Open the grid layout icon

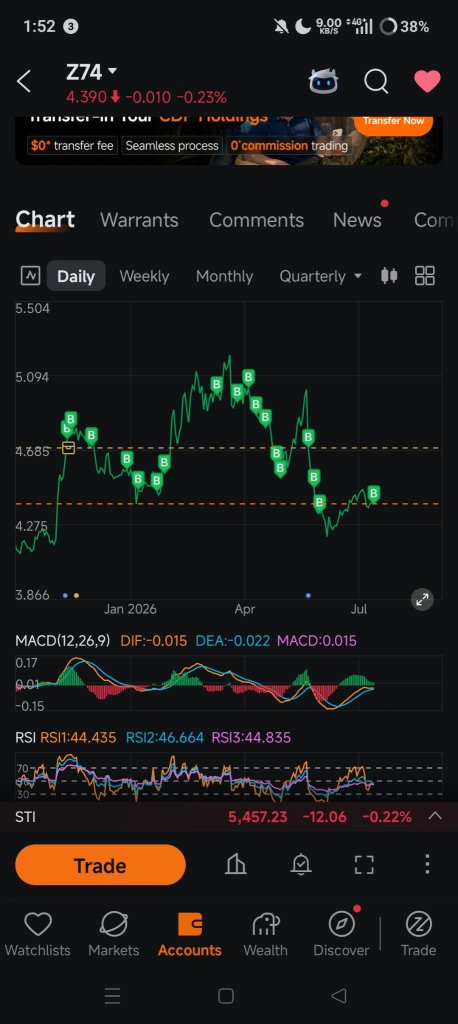point(425,276)
